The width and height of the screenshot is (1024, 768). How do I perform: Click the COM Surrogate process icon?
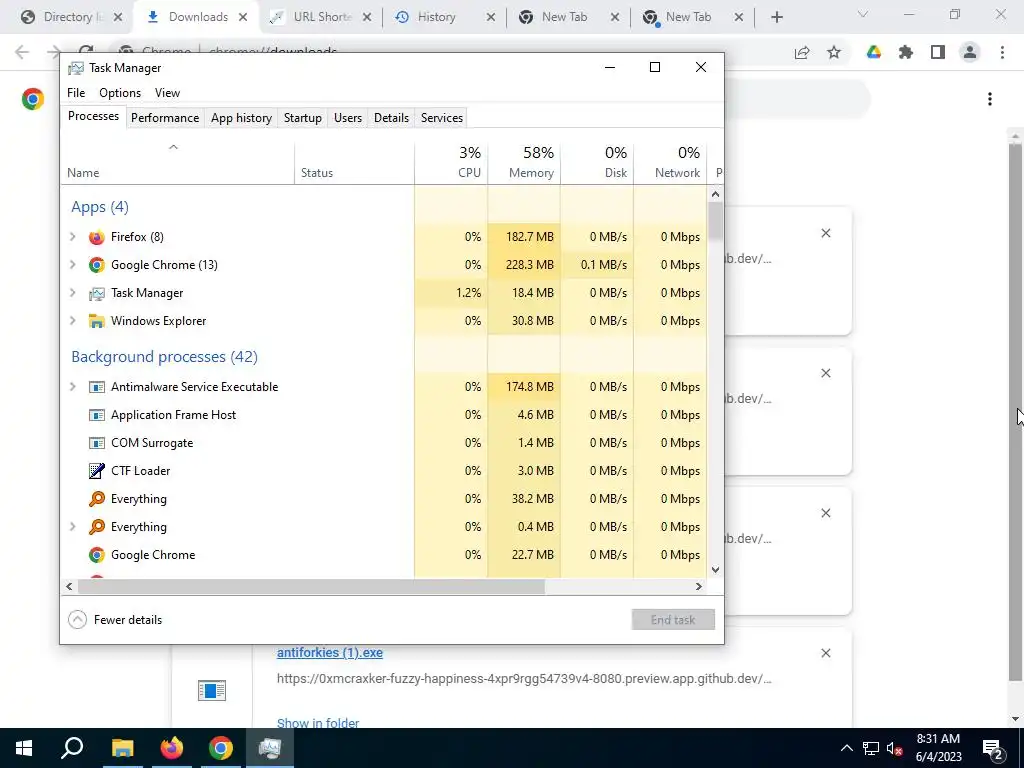[x=97, y=443]
